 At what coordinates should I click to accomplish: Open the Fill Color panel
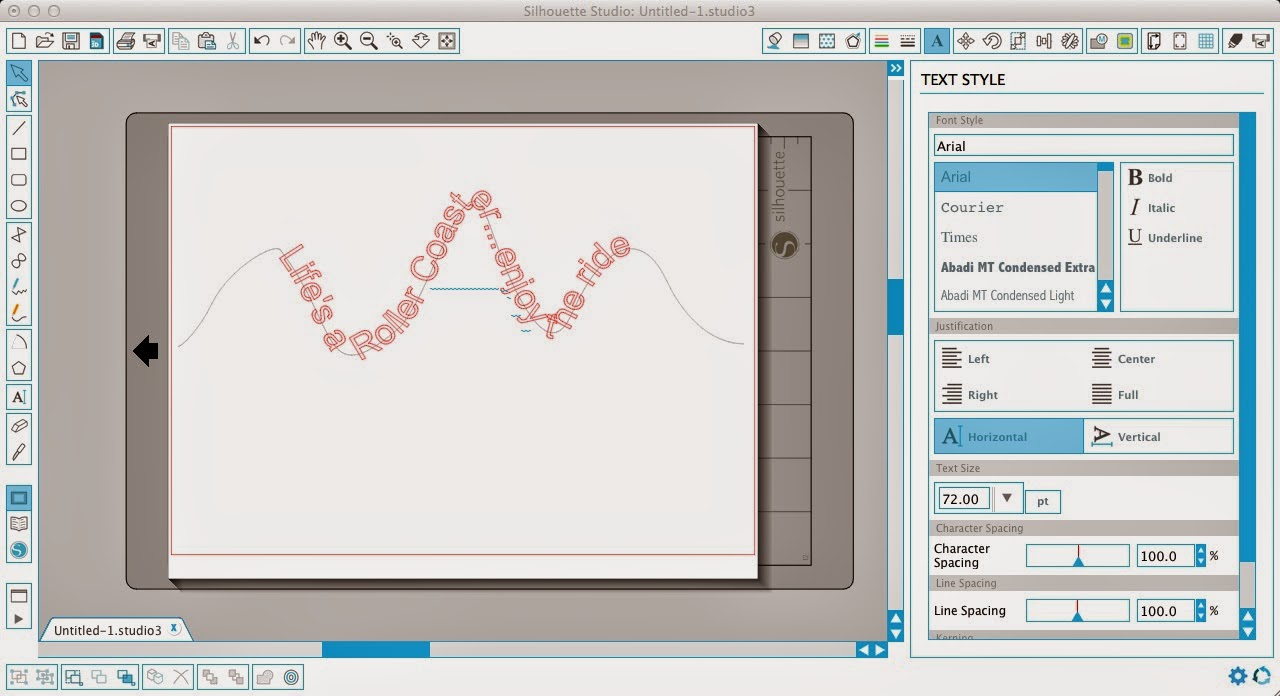coord(774,40)
